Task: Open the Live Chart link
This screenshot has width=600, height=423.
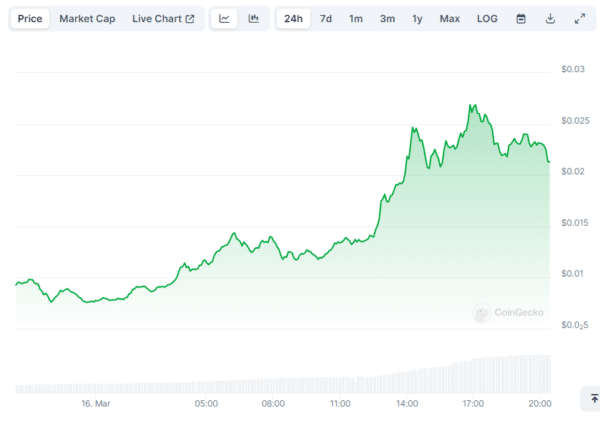Action: pyautogui.click(x=163, y=19)
